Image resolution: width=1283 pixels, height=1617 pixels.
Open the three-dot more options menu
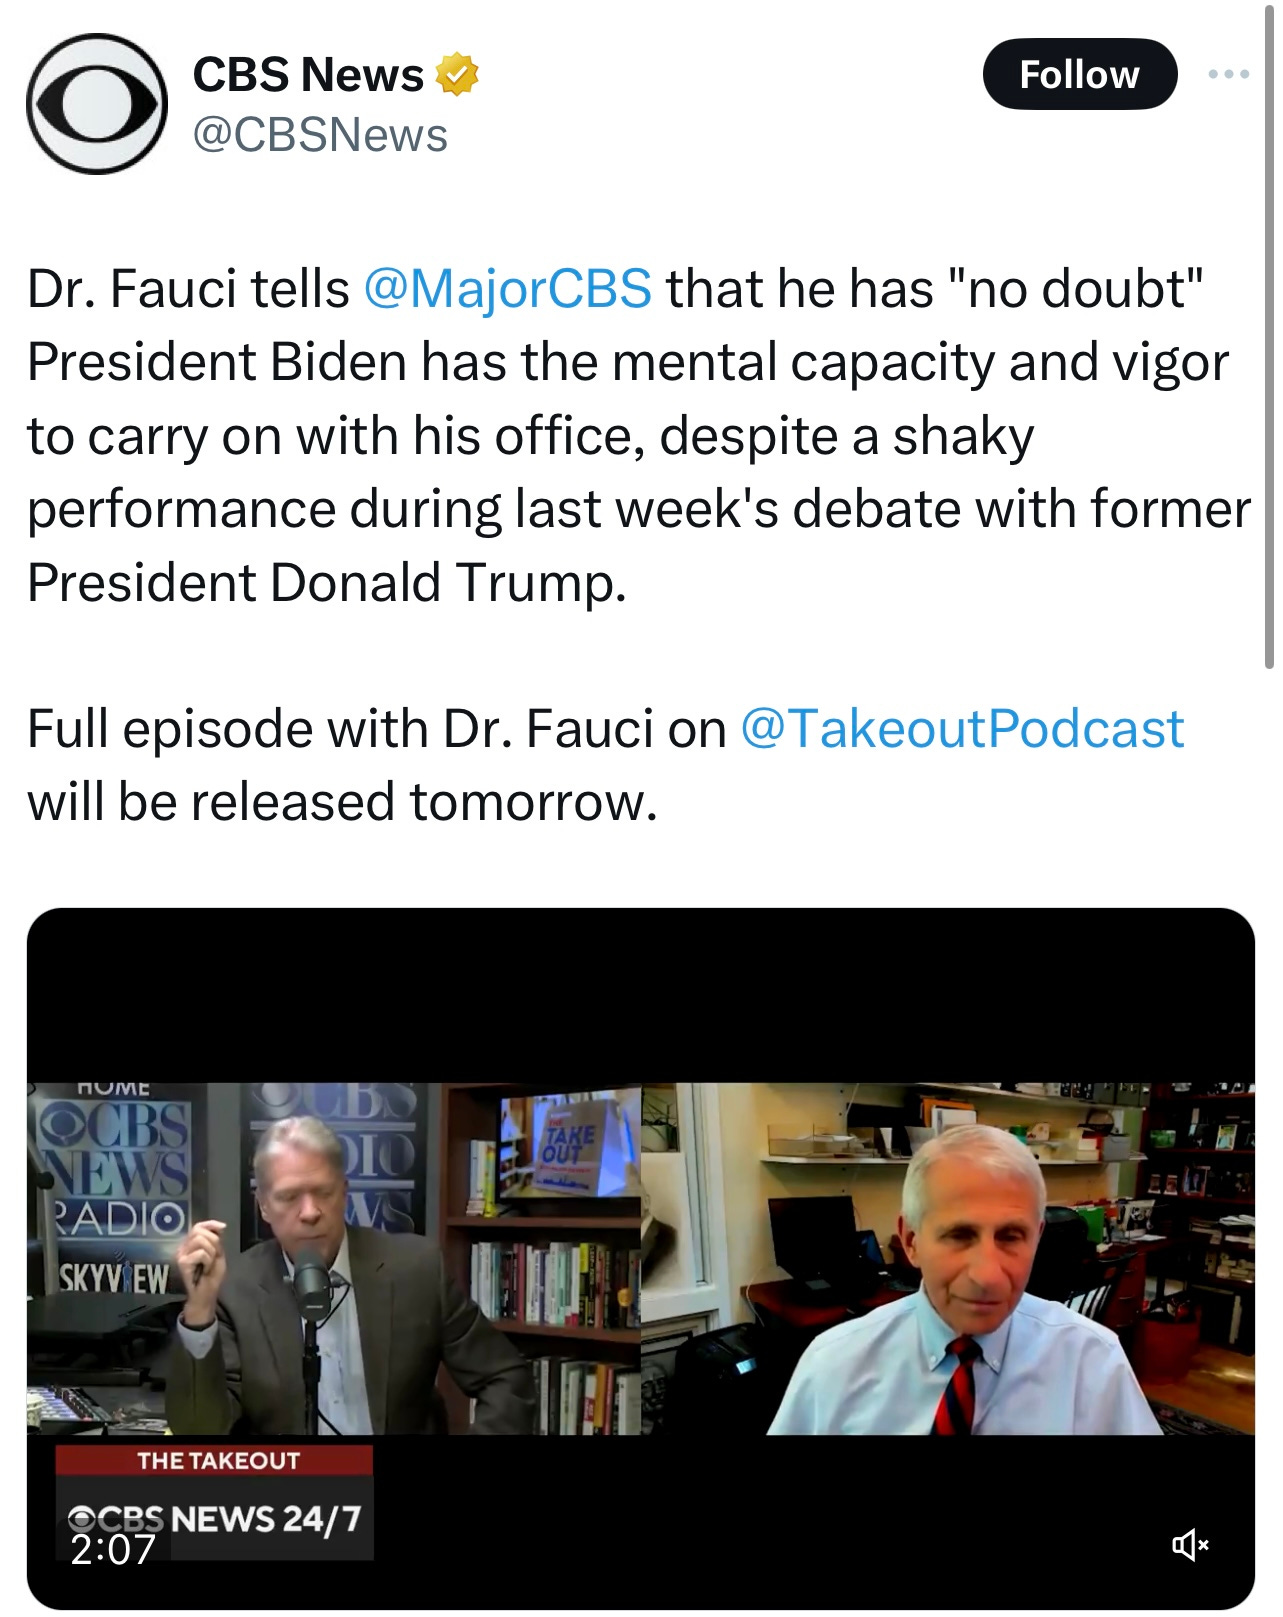point(1228,74)
